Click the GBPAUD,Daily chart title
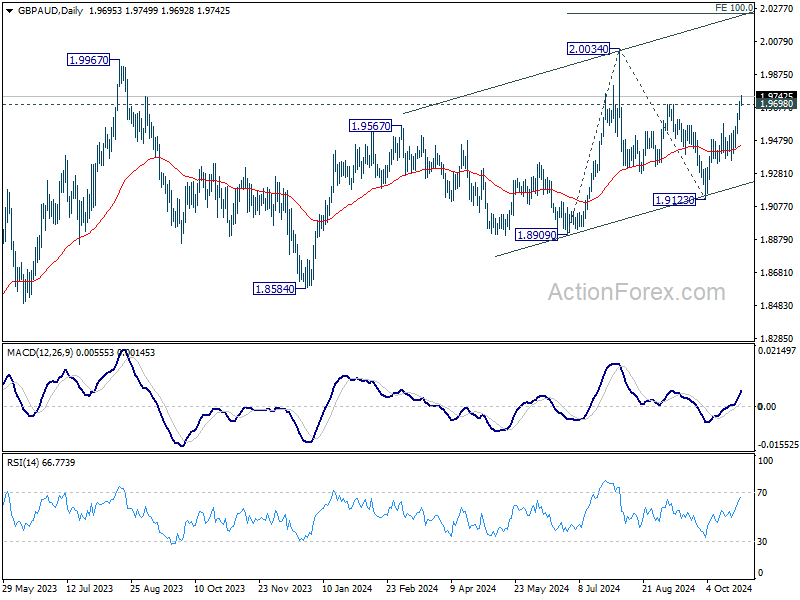This screenshot has width=800, height=600. click(50, 11)
